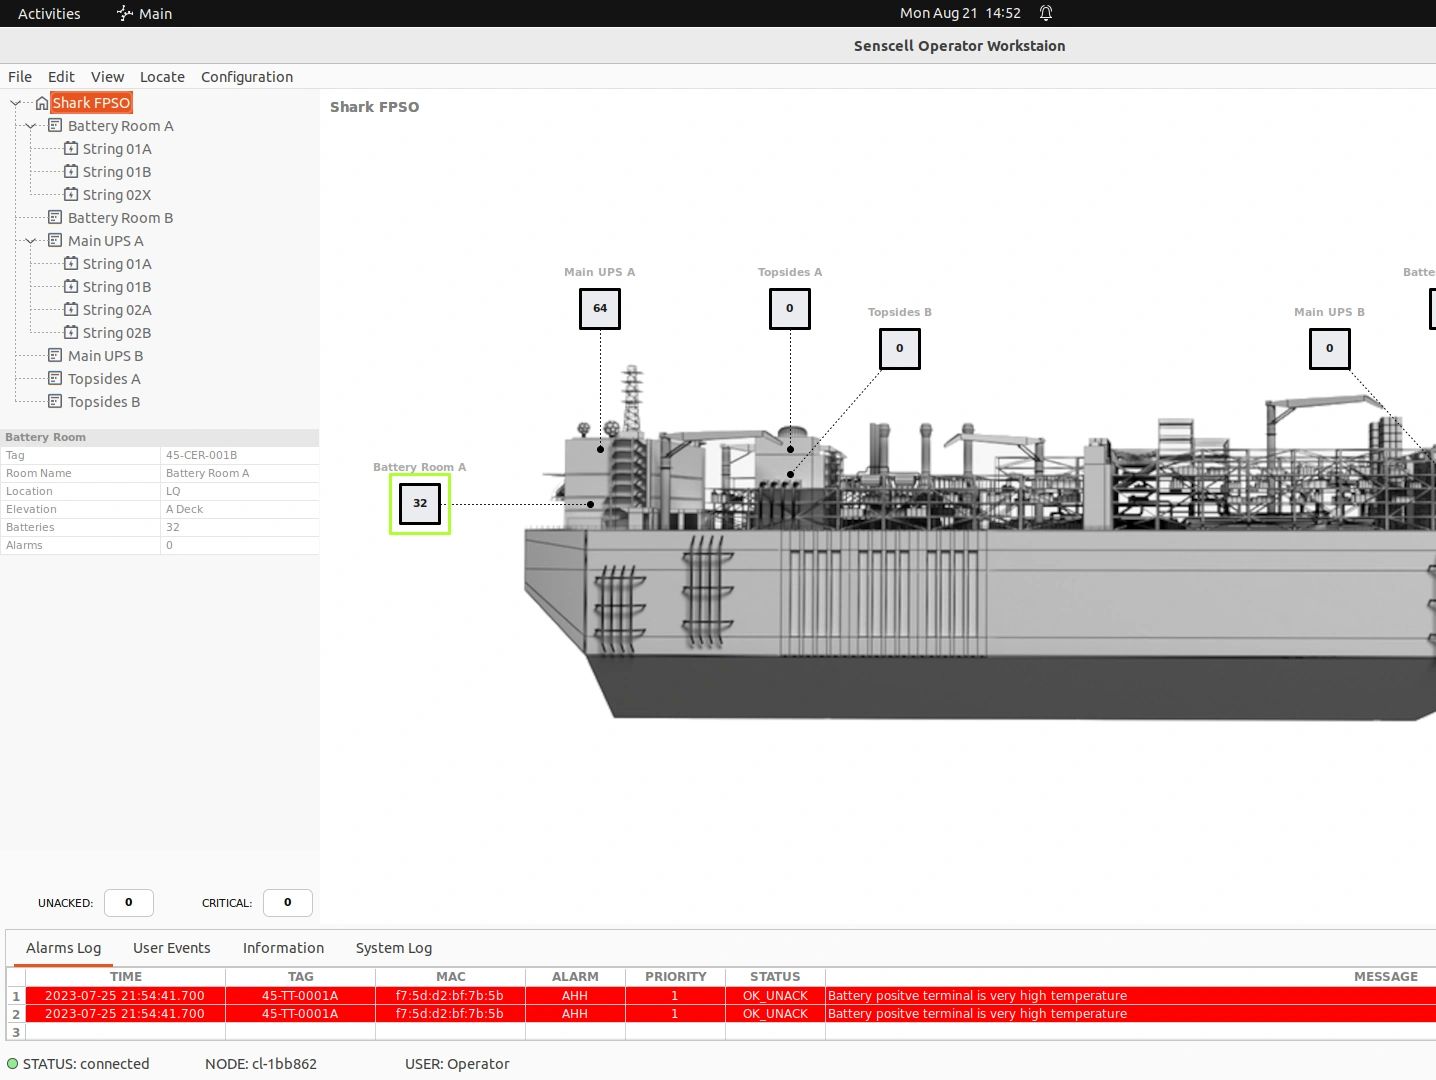Open the Locate menu
This screenshot has height=1080, width=1436.
click(x=162, y=77)
